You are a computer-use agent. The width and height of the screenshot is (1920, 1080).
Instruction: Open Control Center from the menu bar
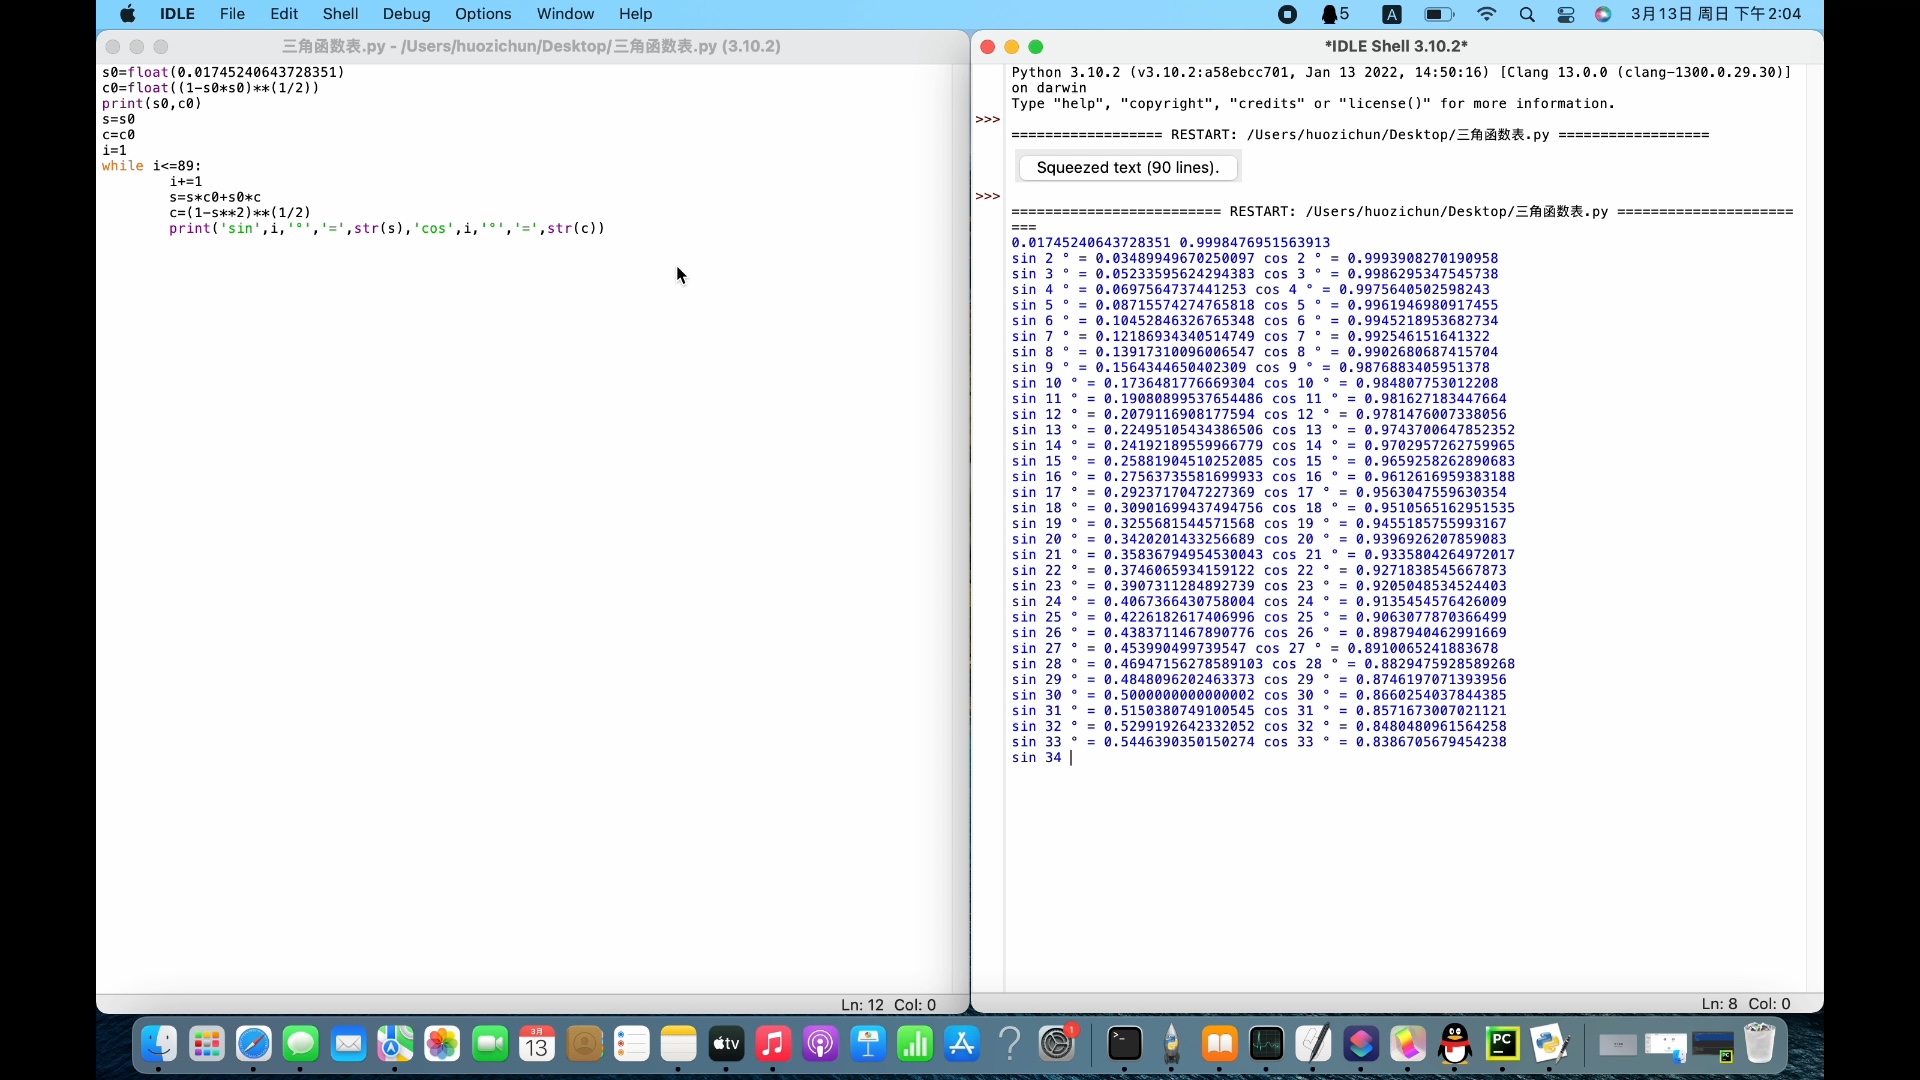click(1566, 14)
